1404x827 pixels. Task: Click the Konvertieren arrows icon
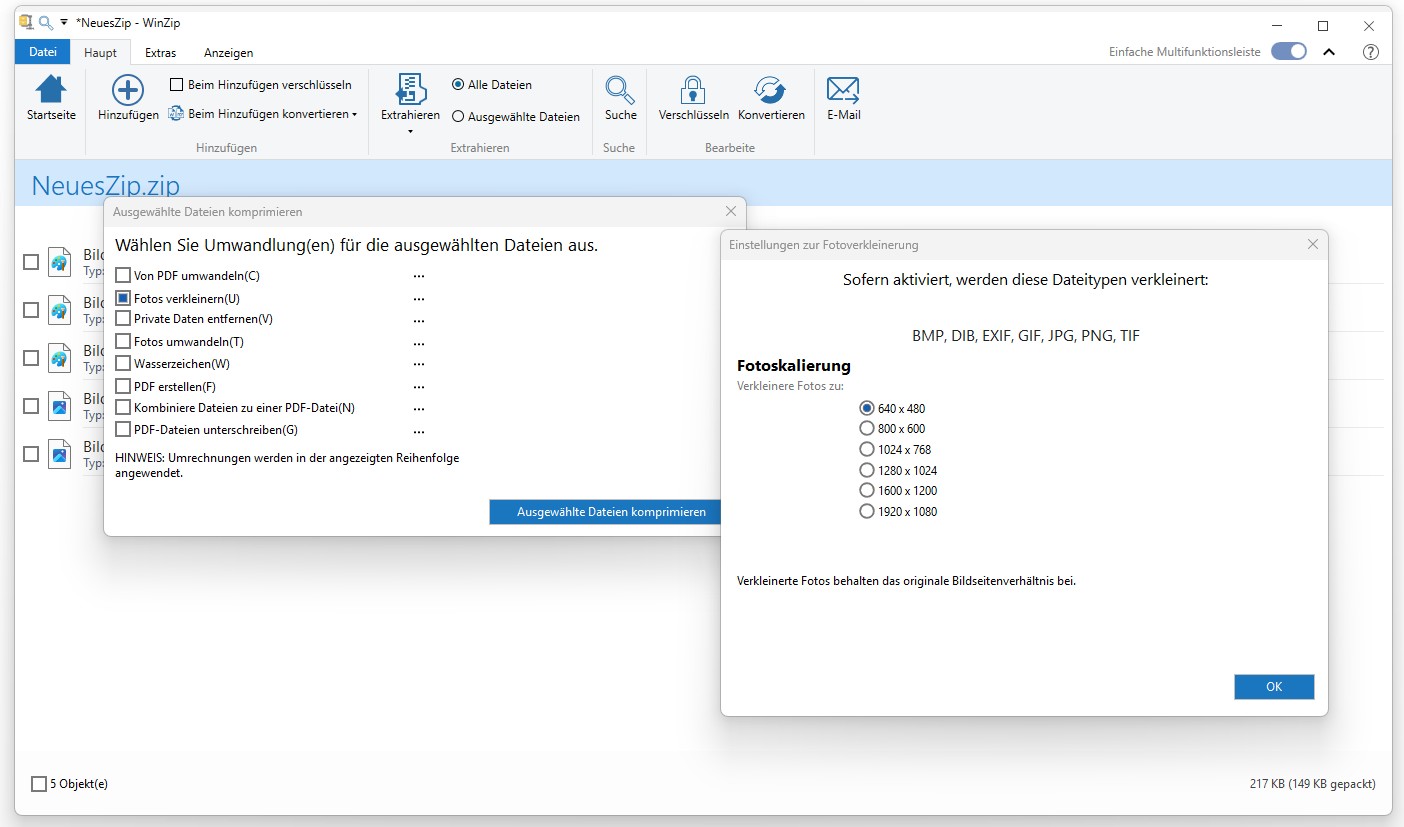770,90
